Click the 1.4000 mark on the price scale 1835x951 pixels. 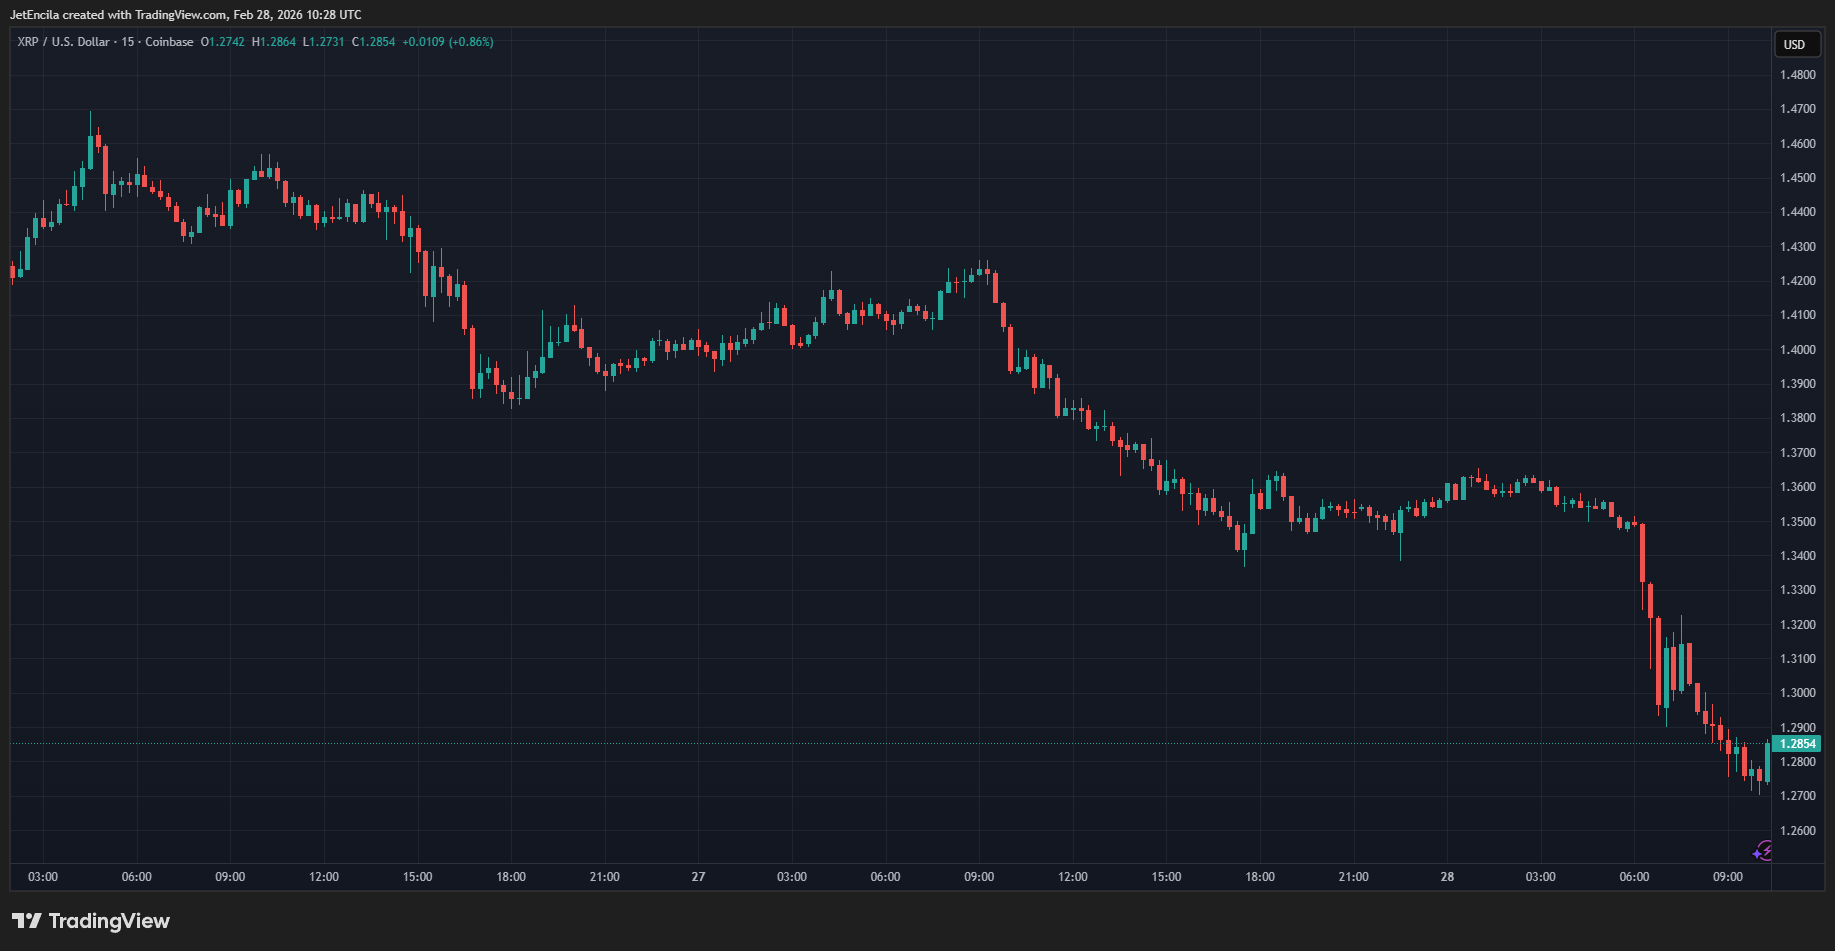pos(1797,350)
